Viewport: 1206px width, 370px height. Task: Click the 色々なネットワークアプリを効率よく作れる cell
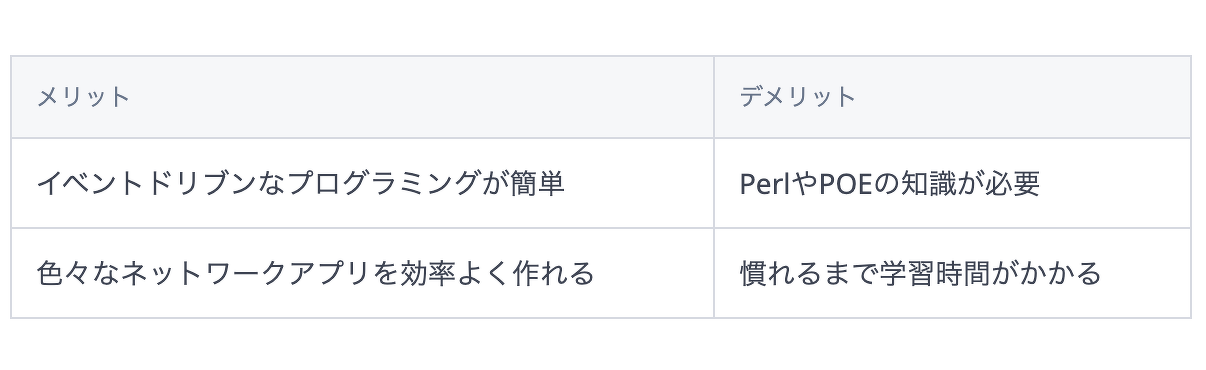pyautogui.click(x=362, y=273)
